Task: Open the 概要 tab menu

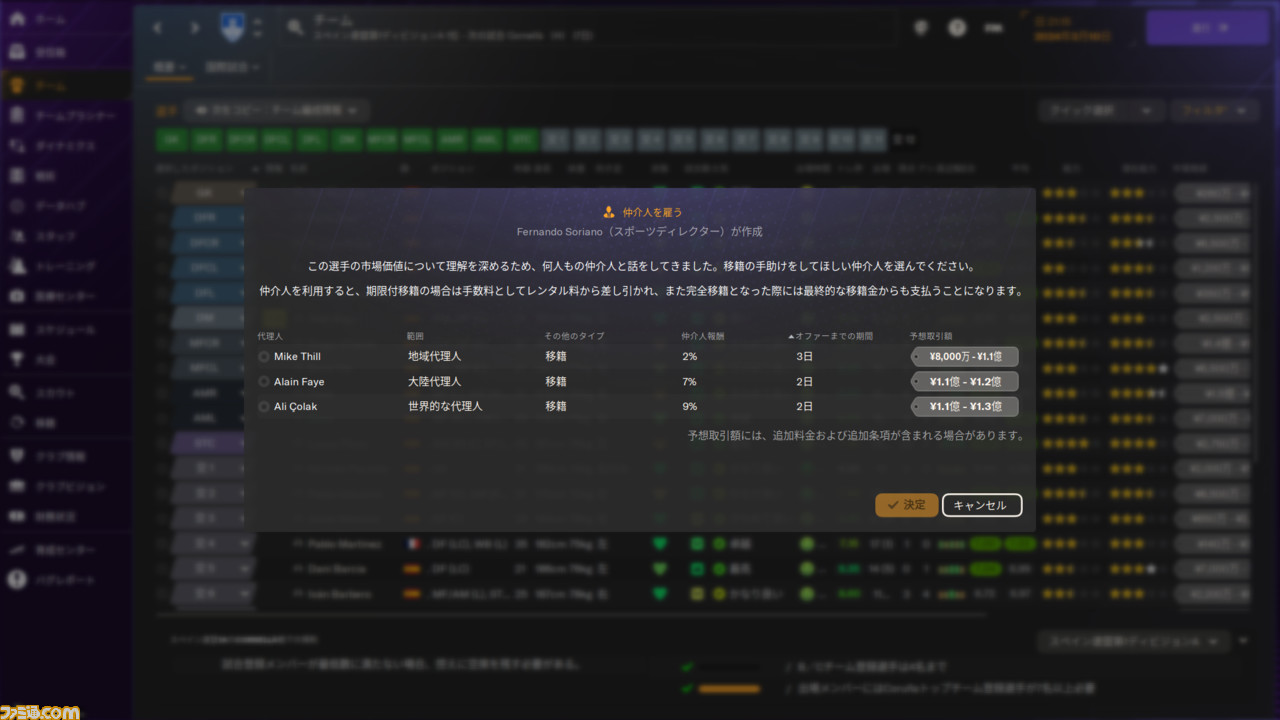Action: pyautogui.click(x=169, y=67)
